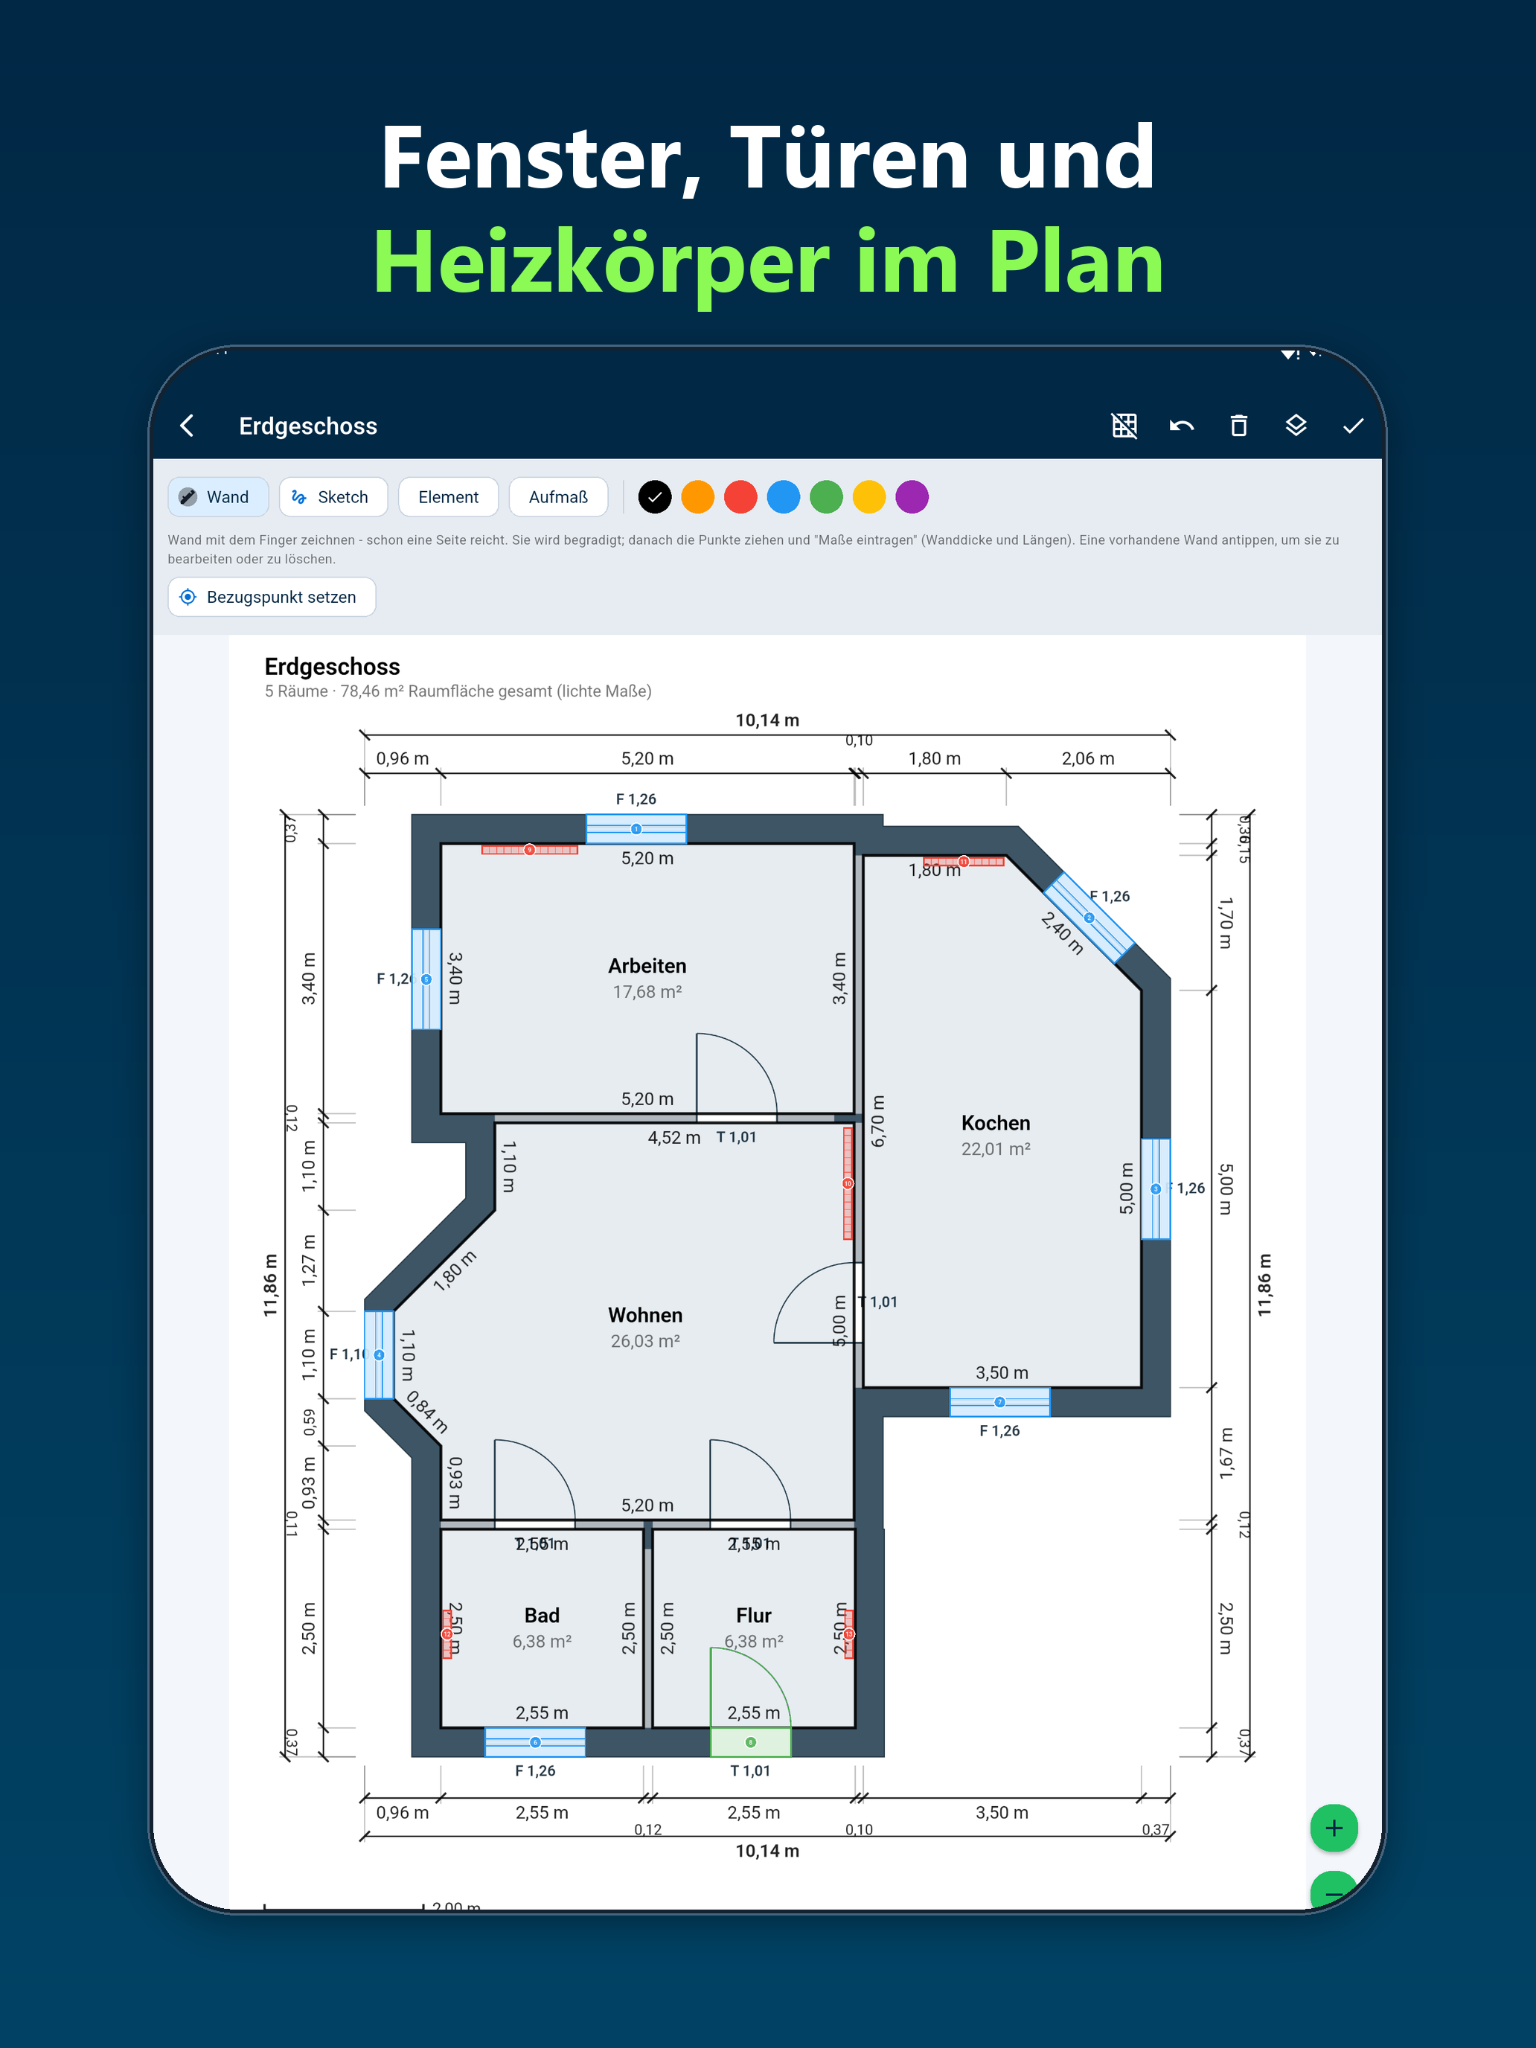Screen dimensions: 1536x2048
Task: Tap the window marker on Kochen diagonal wall
Action: [x=1089, y=918]
